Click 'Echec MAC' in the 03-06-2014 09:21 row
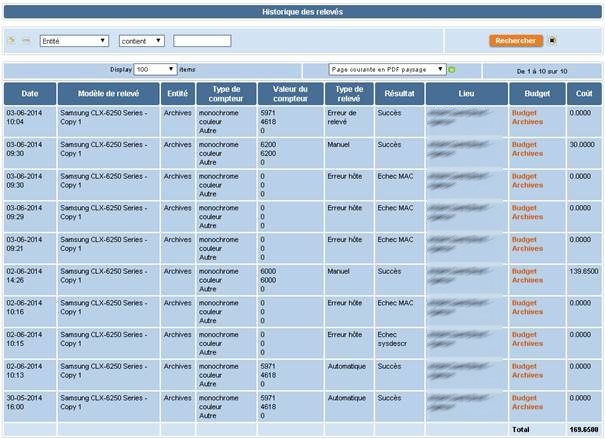The width and height of the screenshot is (605, 439). point(395,240)
